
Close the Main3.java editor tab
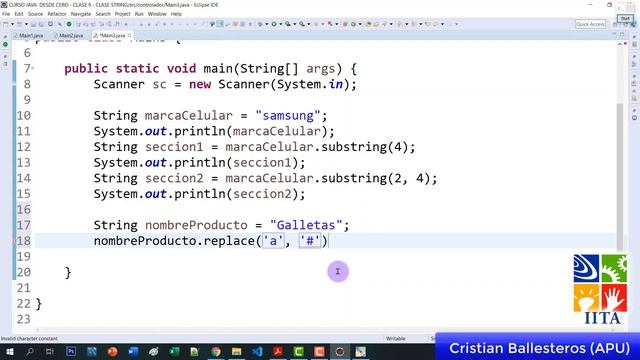pyautogui.click(x=129, y=36)
